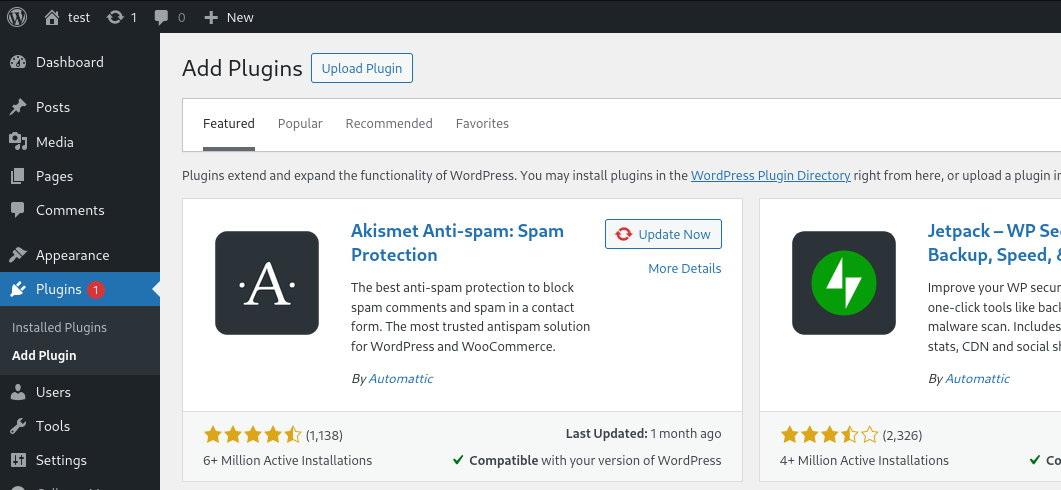
Task: Click the Jetpack plugin icon thumbnail
Action: [844, 283]
